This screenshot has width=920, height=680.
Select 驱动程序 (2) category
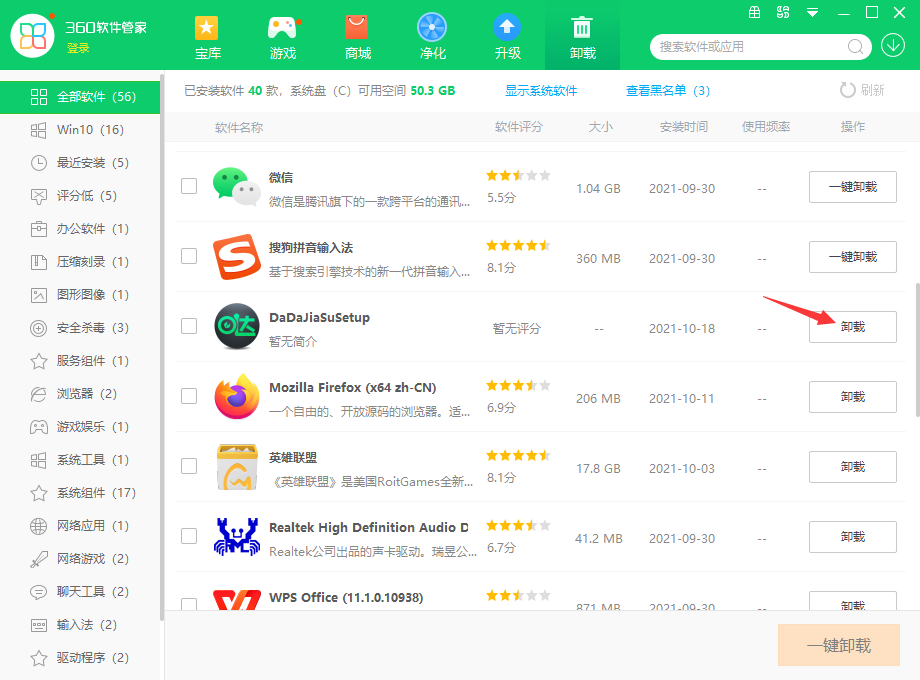(80, 658)
